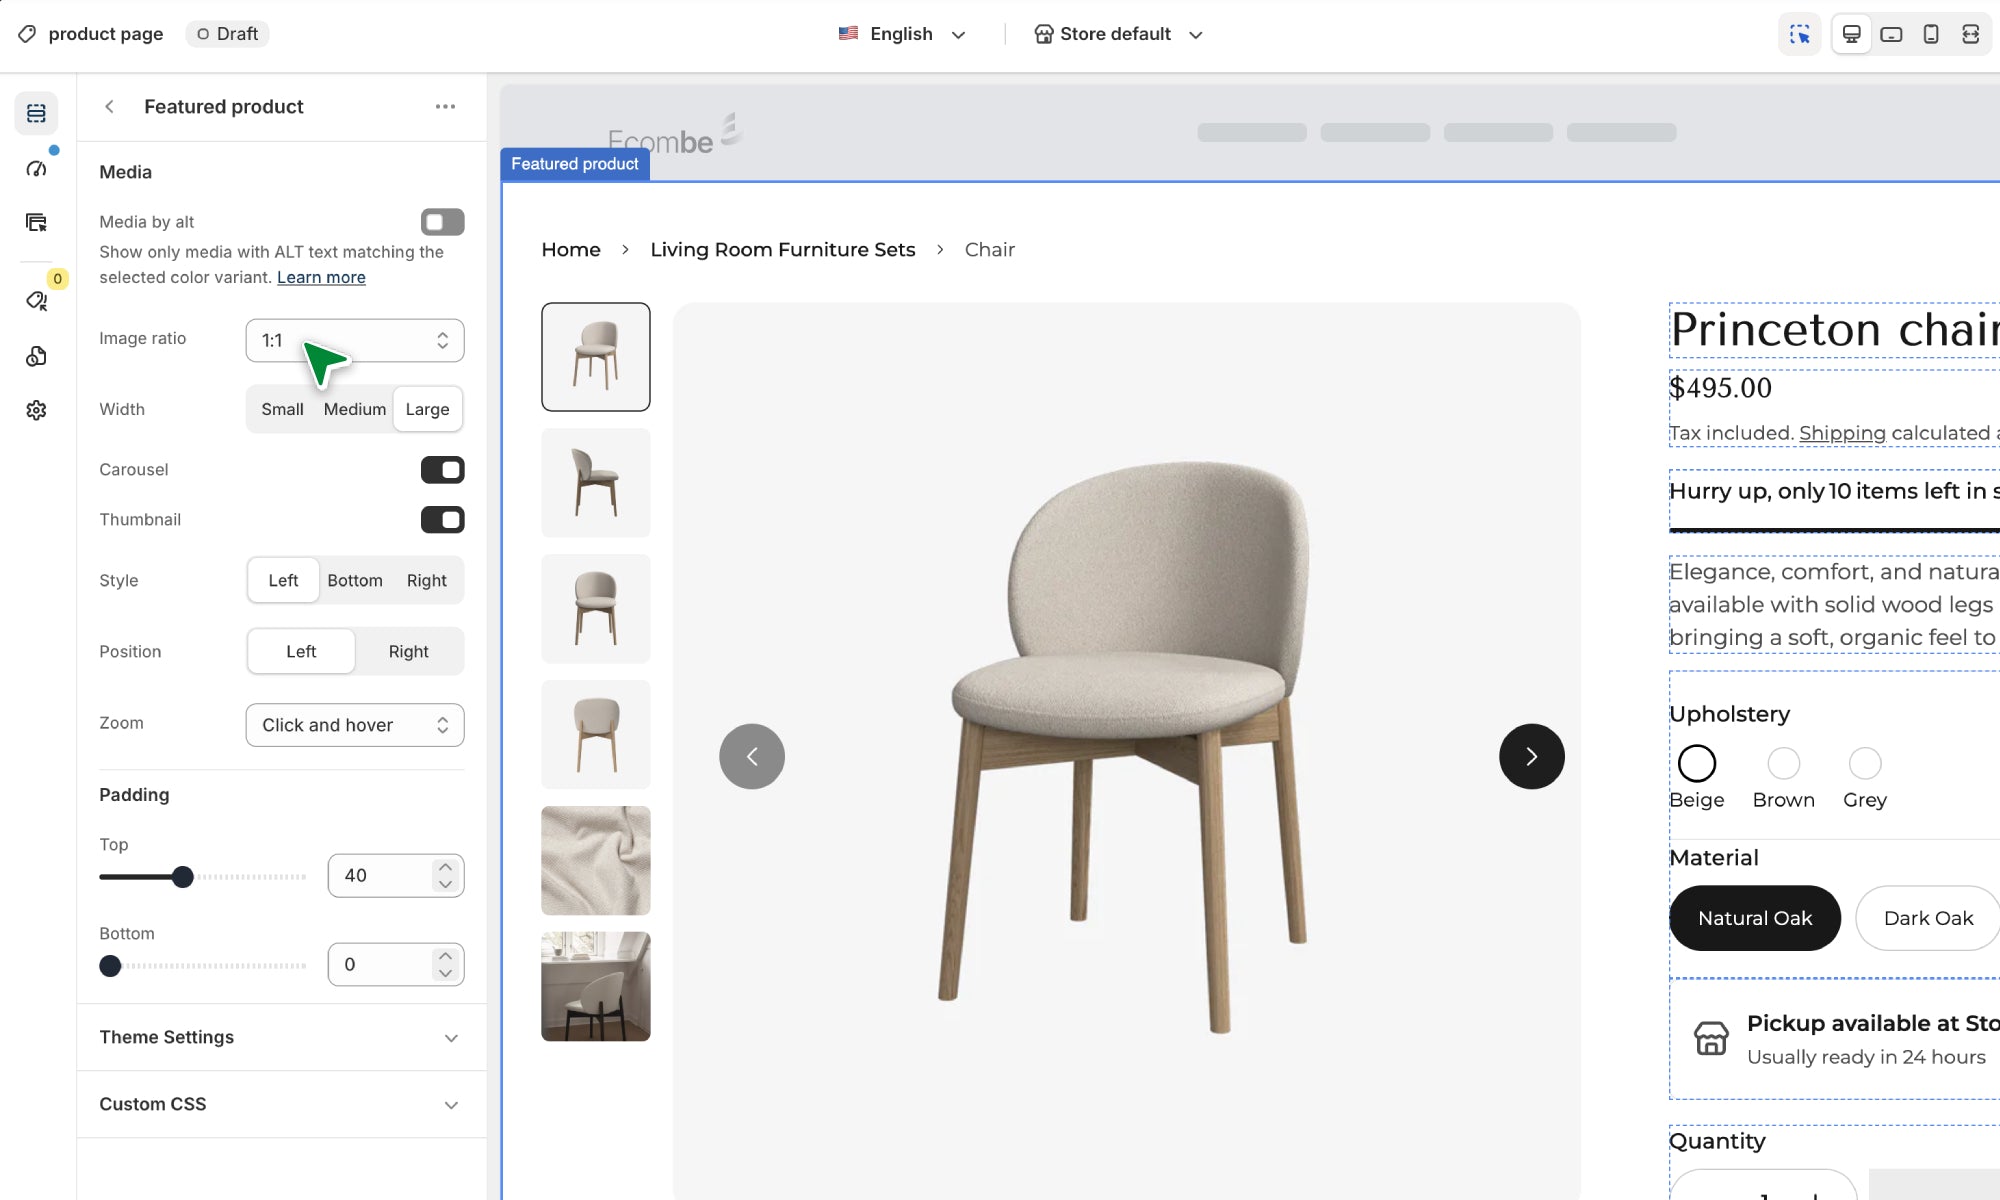Viewport: 2000px width, 1200px height.
Task: Click the Learn more link
Action: [x=321, y=277]
